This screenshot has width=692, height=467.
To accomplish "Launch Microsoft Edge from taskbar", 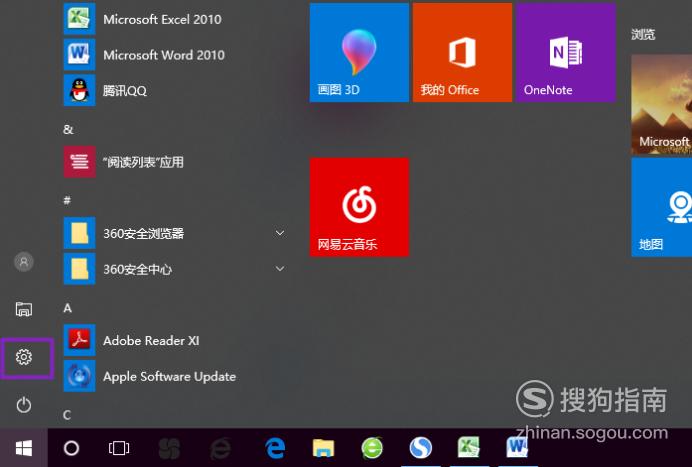I will (x=275, y=448).
